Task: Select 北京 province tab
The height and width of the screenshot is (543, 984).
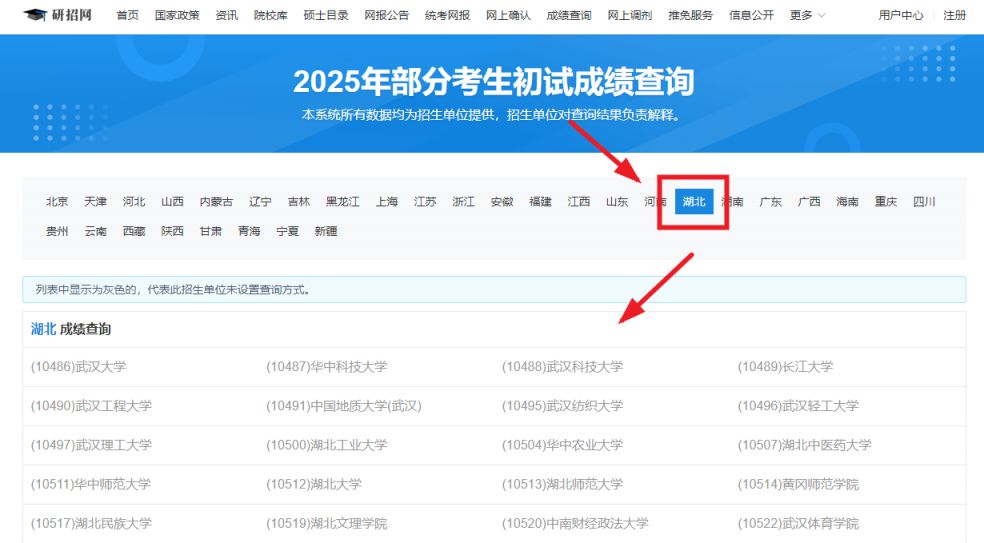Action: 57,202
